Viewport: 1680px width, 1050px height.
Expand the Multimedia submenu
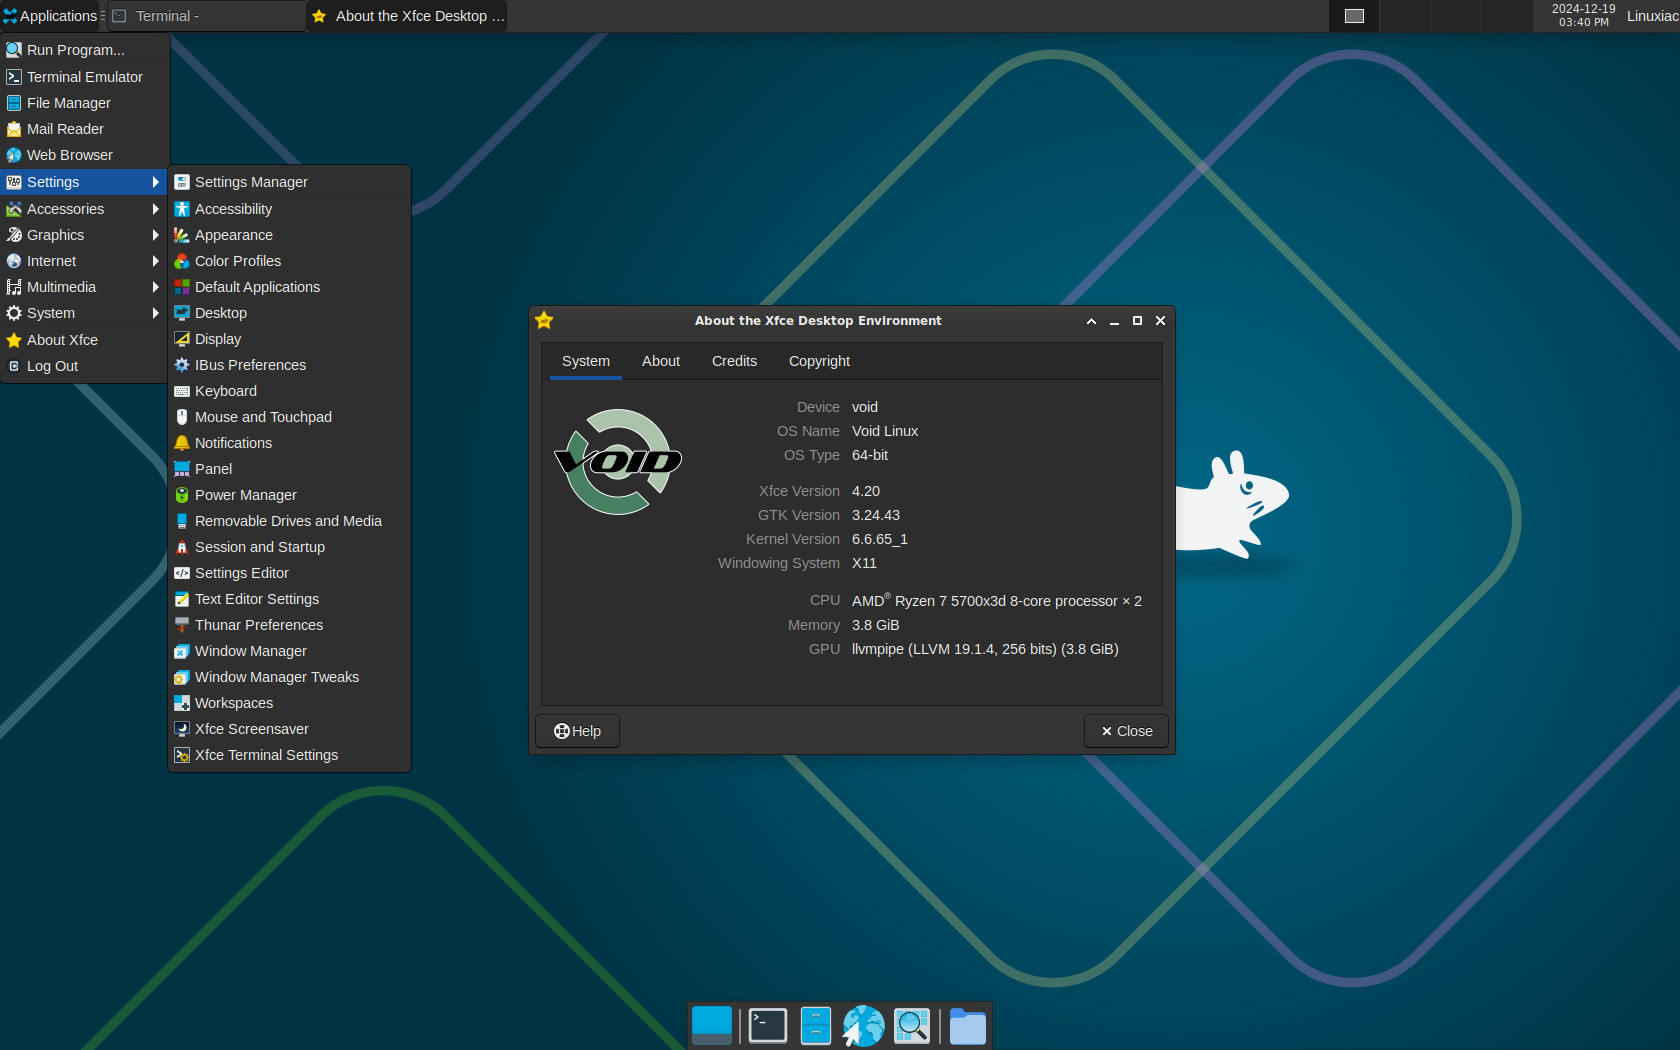click(x=84, y=287)
